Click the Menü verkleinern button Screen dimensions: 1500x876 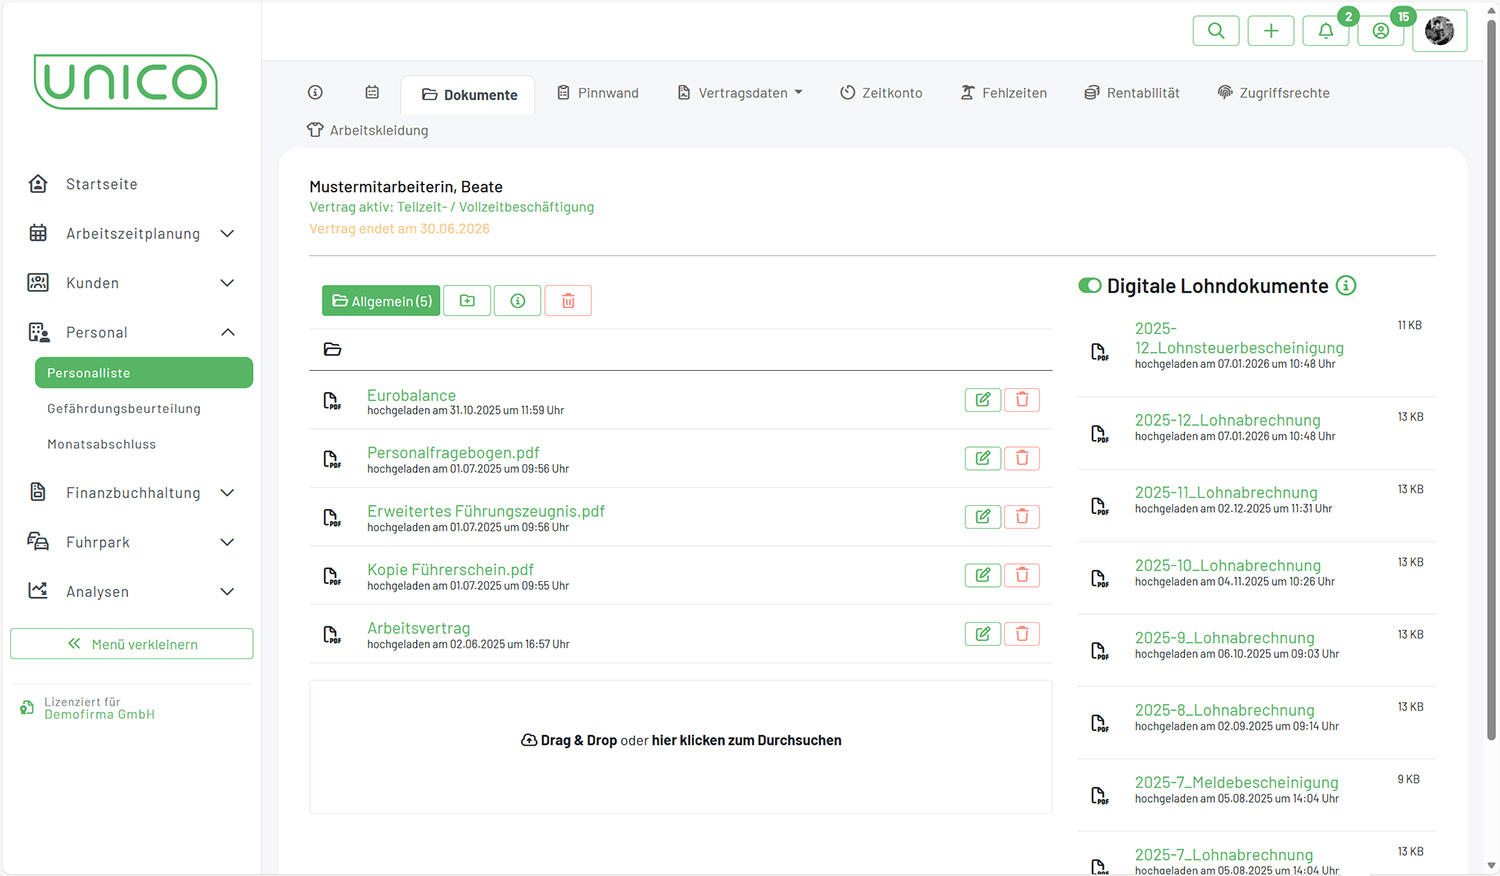coord(132,644)
